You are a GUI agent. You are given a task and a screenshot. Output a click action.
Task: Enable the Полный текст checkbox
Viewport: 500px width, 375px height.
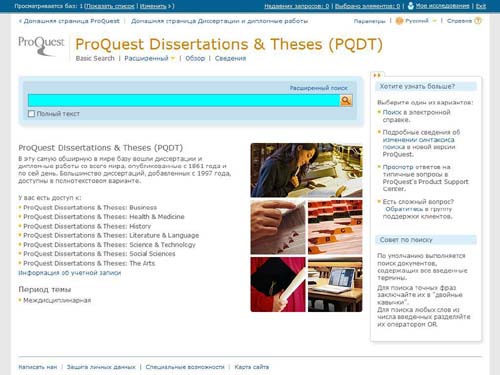tap(31, 114)
